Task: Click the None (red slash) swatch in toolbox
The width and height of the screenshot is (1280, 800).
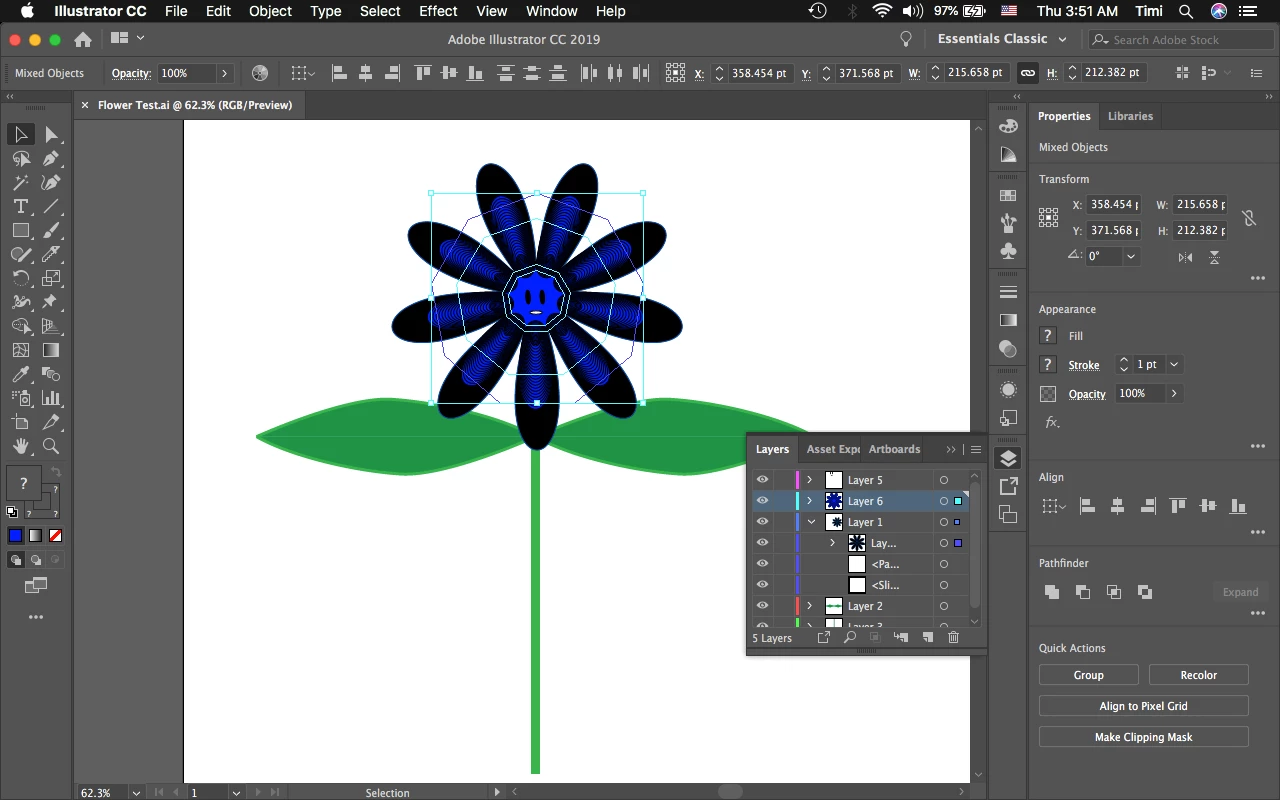Action: coord(55,536)
